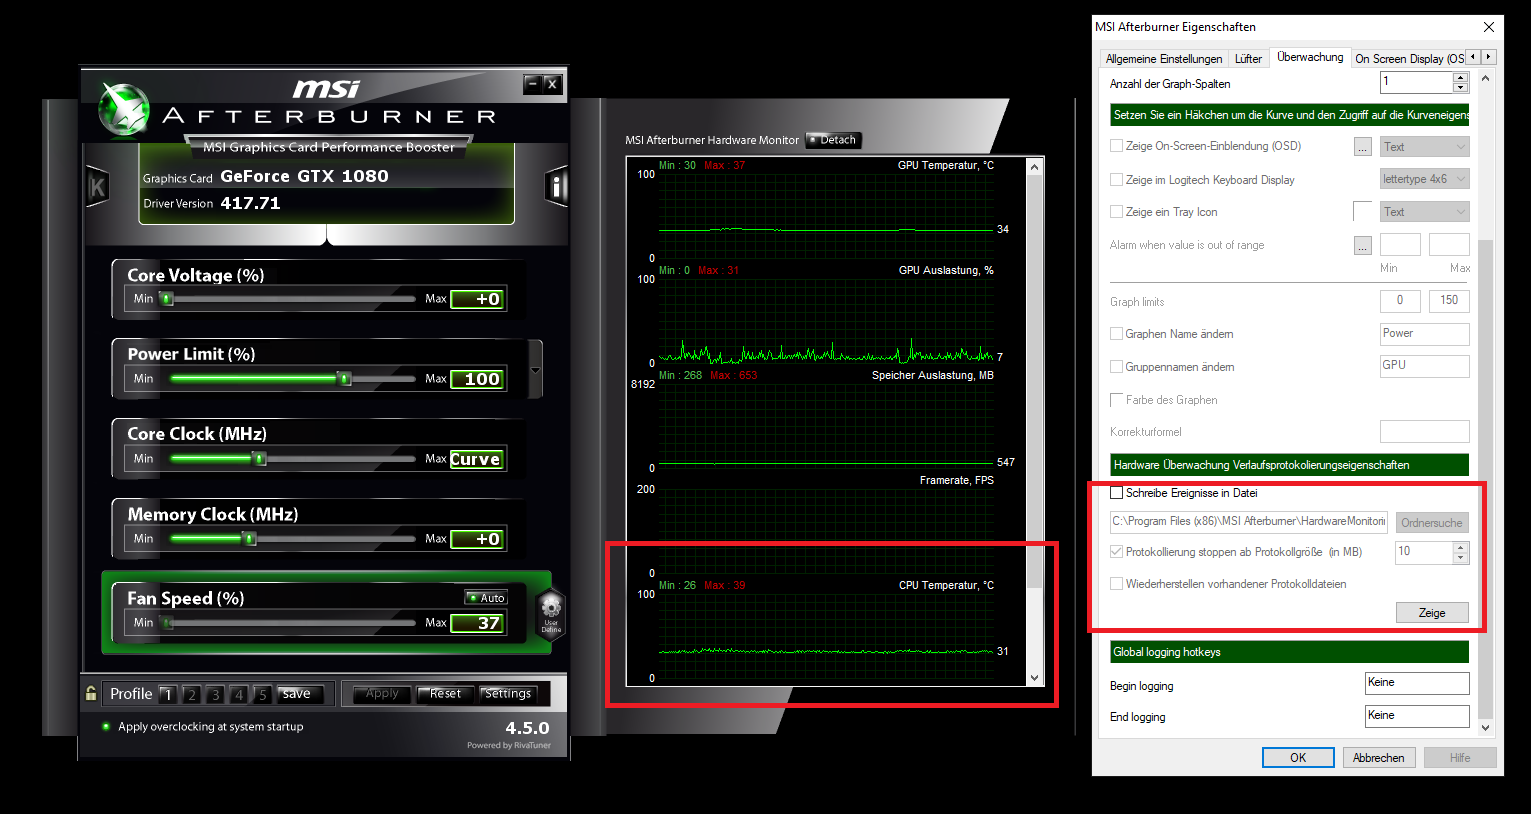Select profile slot 2
This screenshot has width=1531, height=814.
tap(191, 694)
